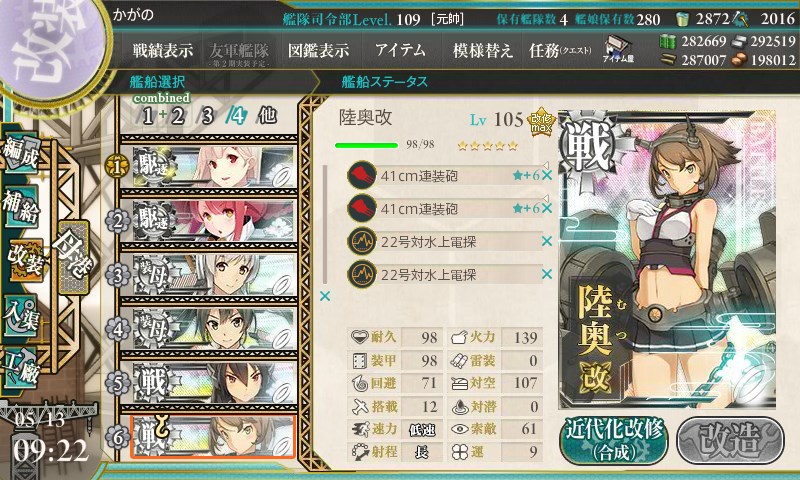Image resolution: width=800 pixels, height=480 pixels.
Task: Click the greyed-out 改造 remodel button
Action: click(x=730, y=440)
